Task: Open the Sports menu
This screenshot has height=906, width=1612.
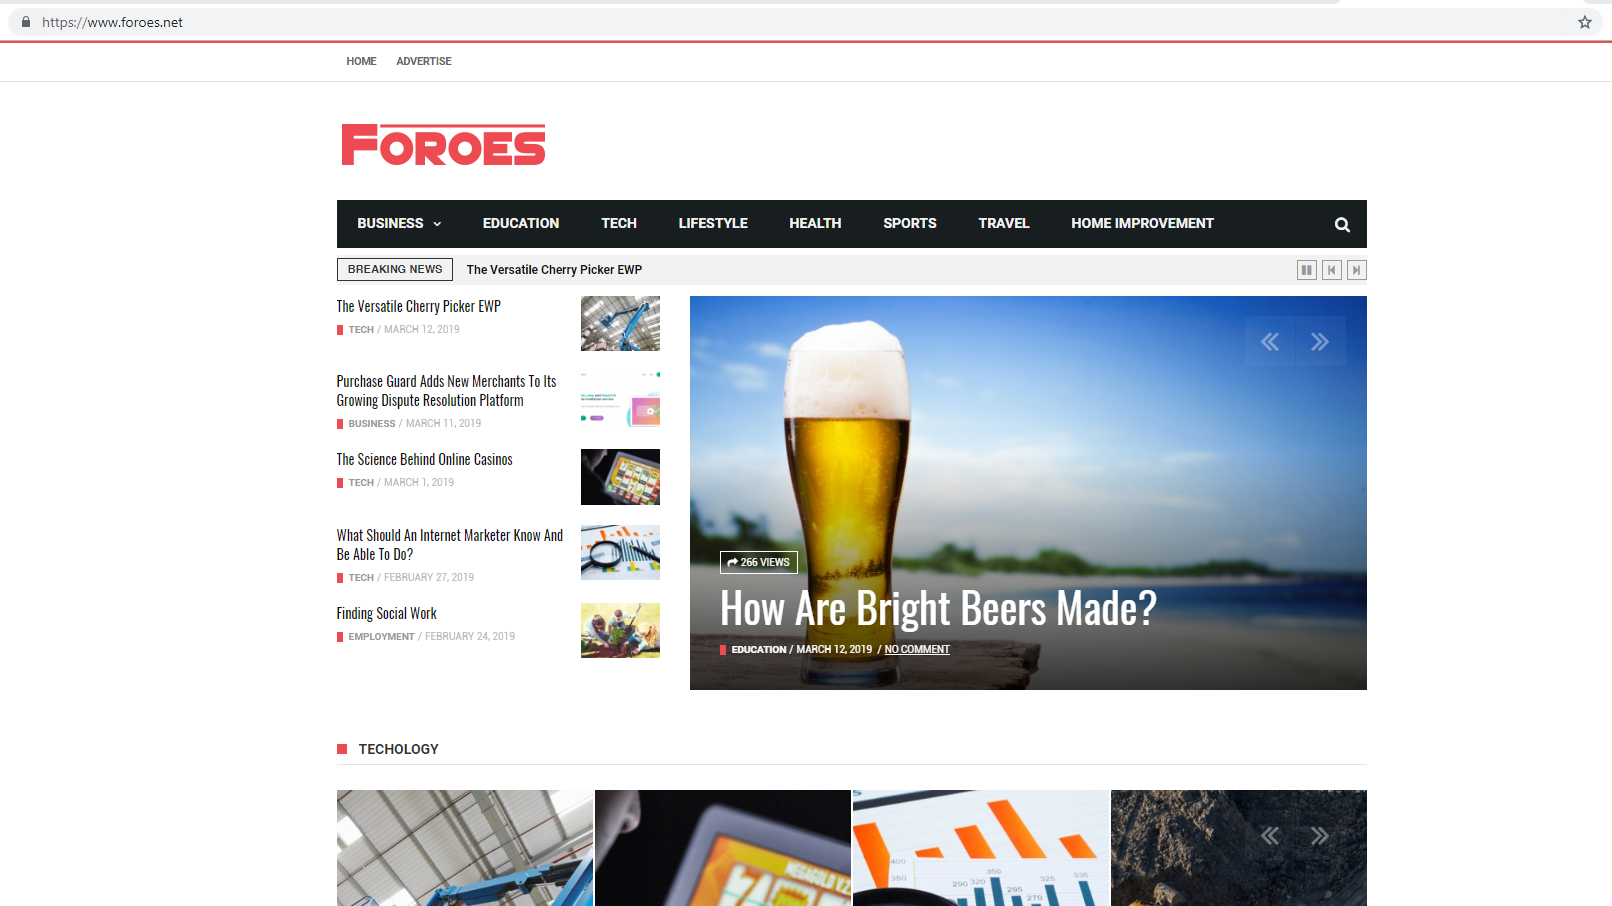Action: [x=910, y=224]
